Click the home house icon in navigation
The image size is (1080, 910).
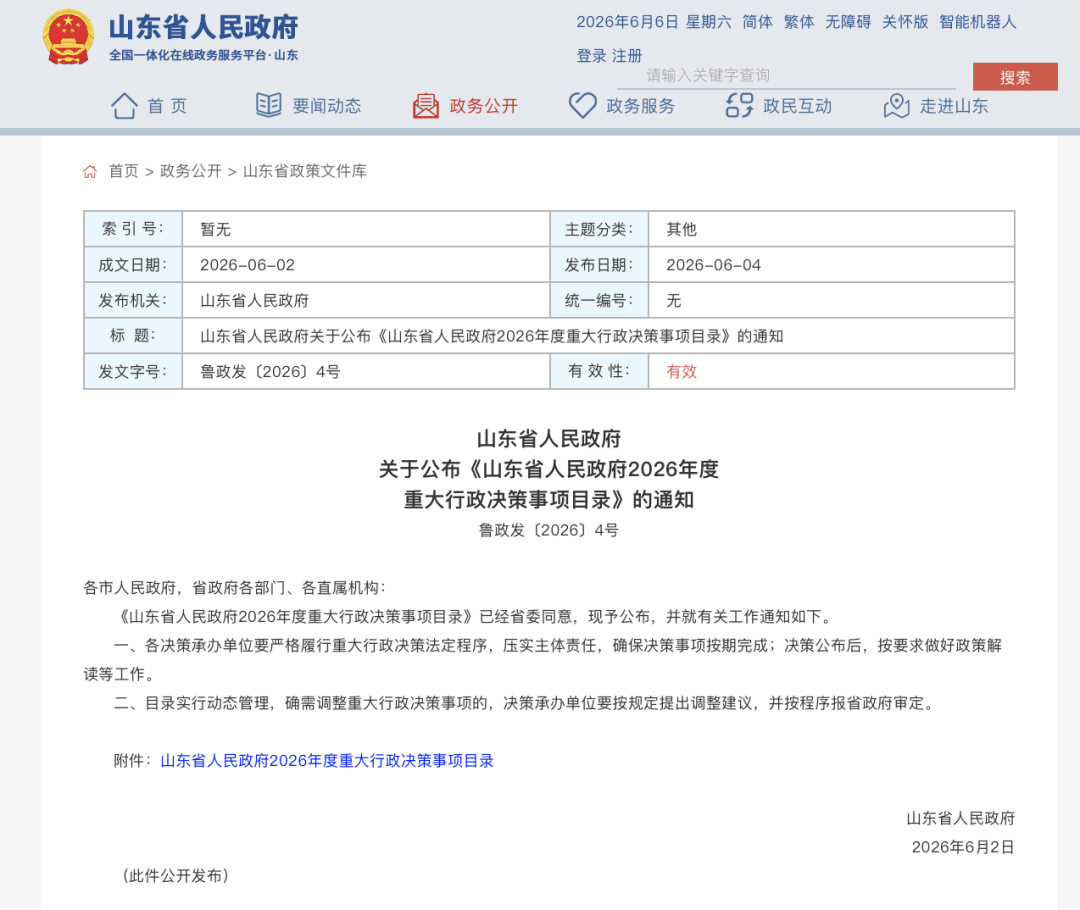click(x=124, y=105)
